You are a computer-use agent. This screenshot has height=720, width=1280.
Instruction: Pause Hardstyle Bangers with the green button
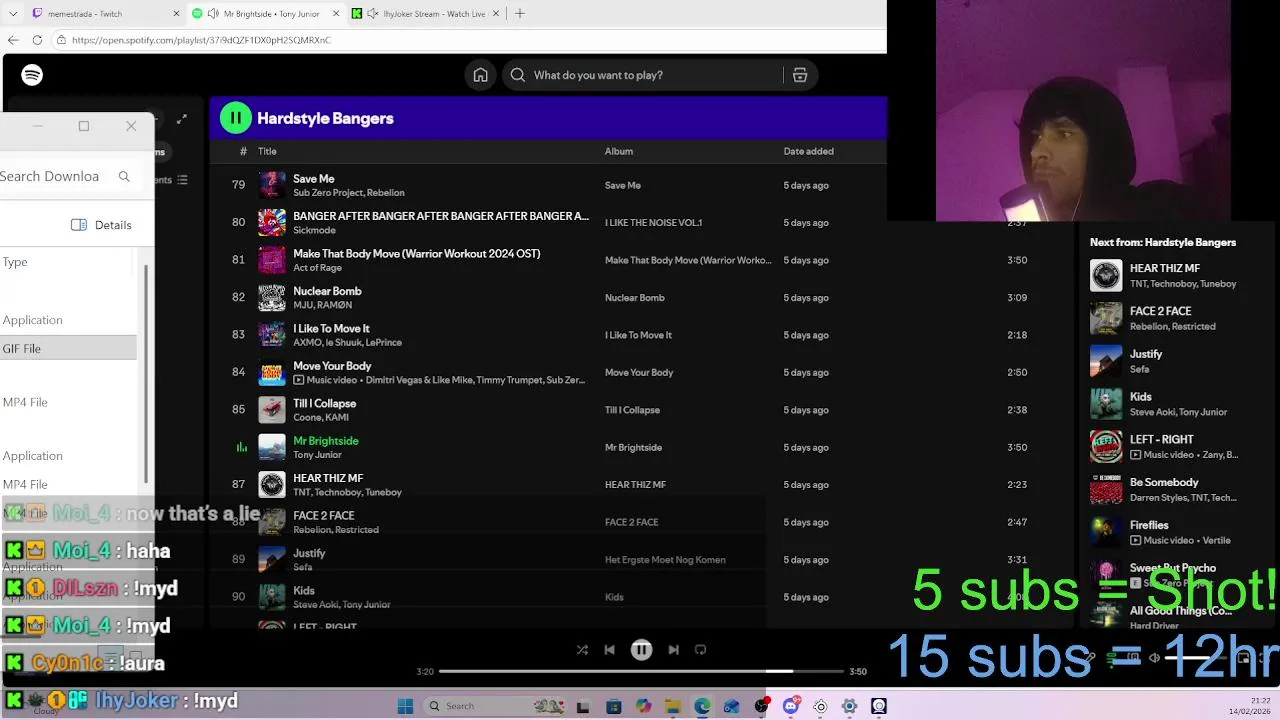pos(236,118)
